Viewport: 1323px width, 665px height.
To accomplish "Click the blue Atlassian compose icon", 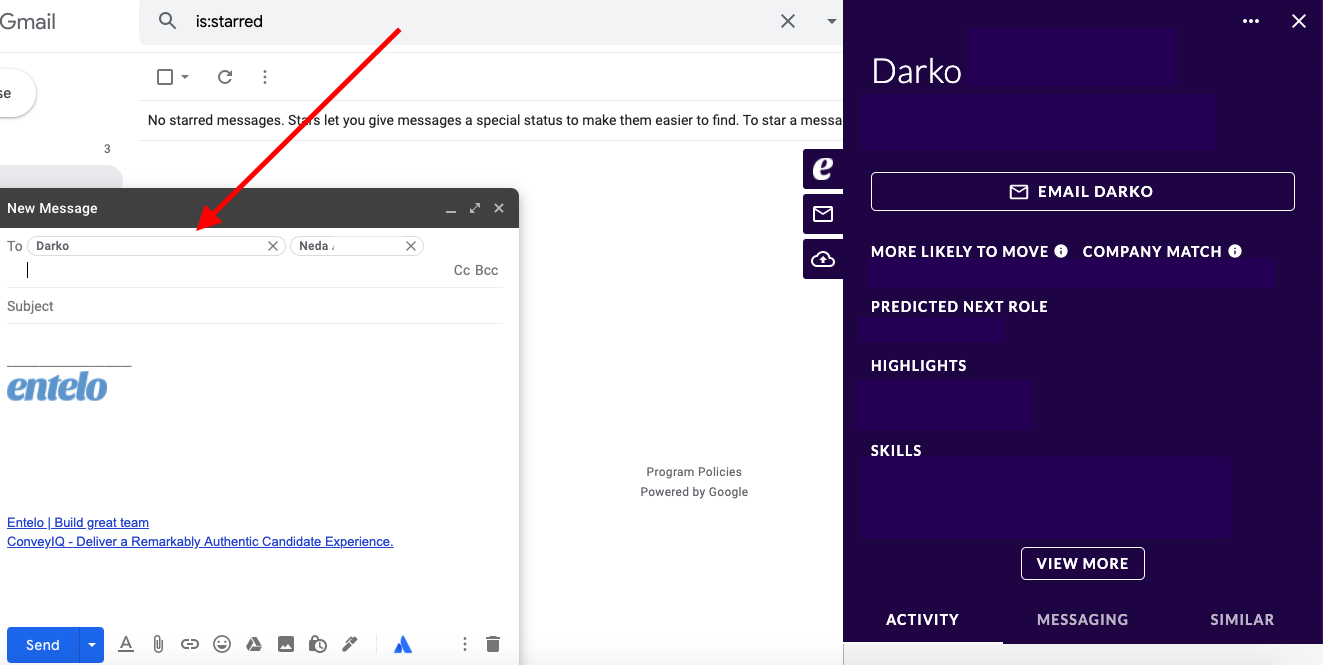I will [x=403, y=645].
